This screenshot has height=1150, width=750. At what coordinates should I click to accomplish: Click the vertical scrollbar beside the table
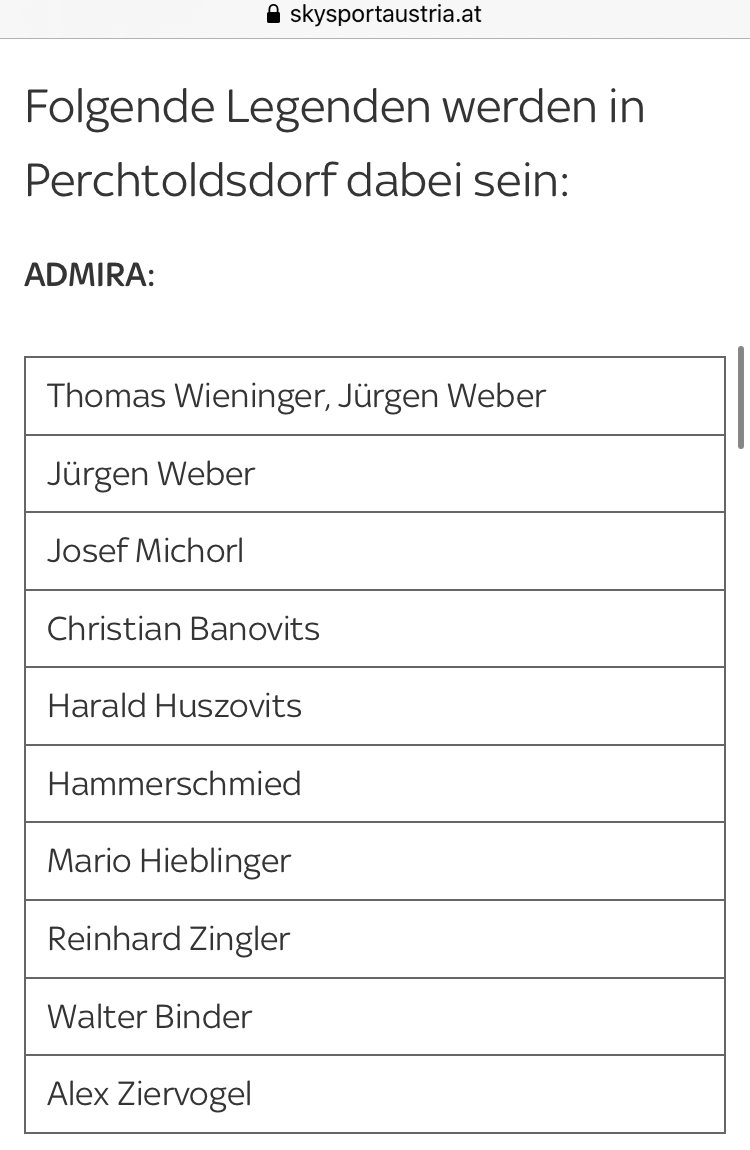[743, 398]
